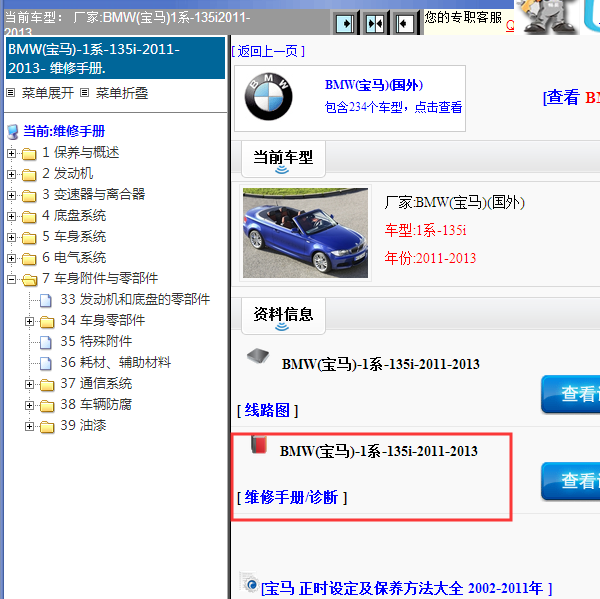Click page icon for 33 发动机和底盘的零部件
The height and width of the screenshot is (599, 600).
pyautogui.click(x=46, y=300)
